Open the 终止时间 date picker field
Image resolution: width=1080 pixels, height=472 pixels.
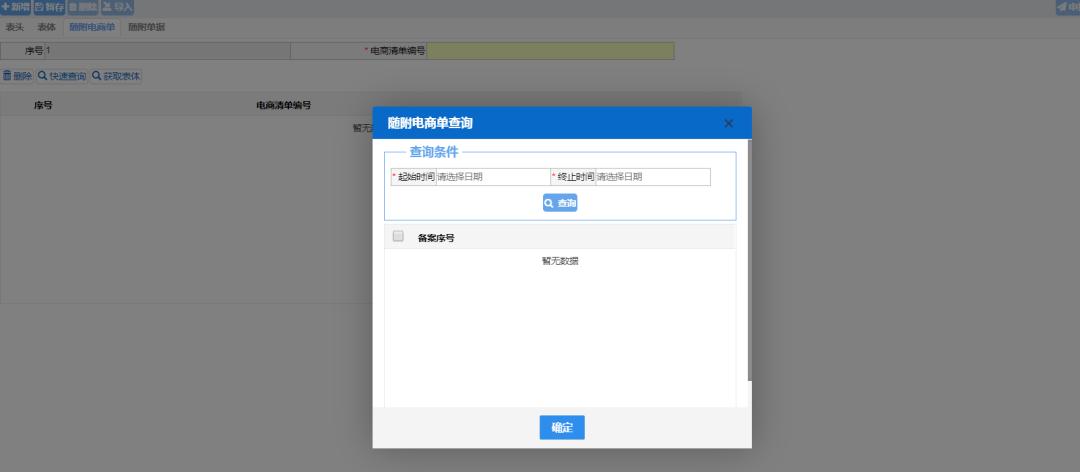[x=652, y=177]
